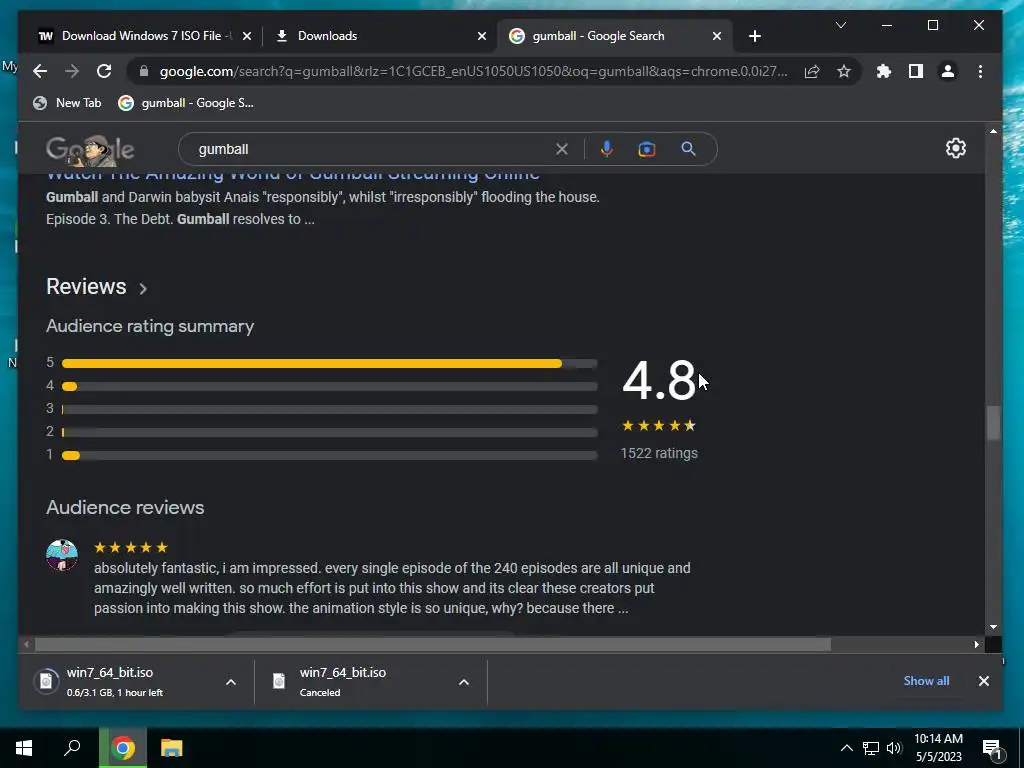This screenshot has width=1024, height=768.
Task: Switch to Download Windows 7 ISO File tab
Action: 144,36
